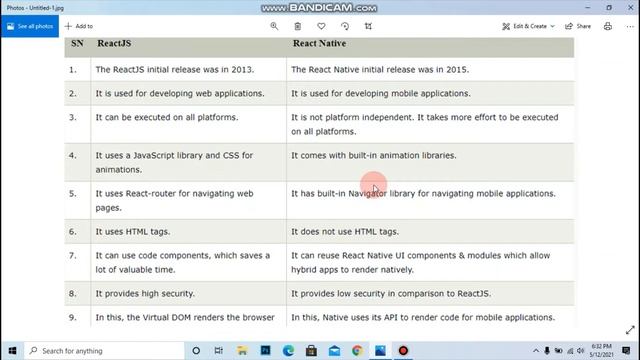Click the battery tray icon

tap(558, 351)
